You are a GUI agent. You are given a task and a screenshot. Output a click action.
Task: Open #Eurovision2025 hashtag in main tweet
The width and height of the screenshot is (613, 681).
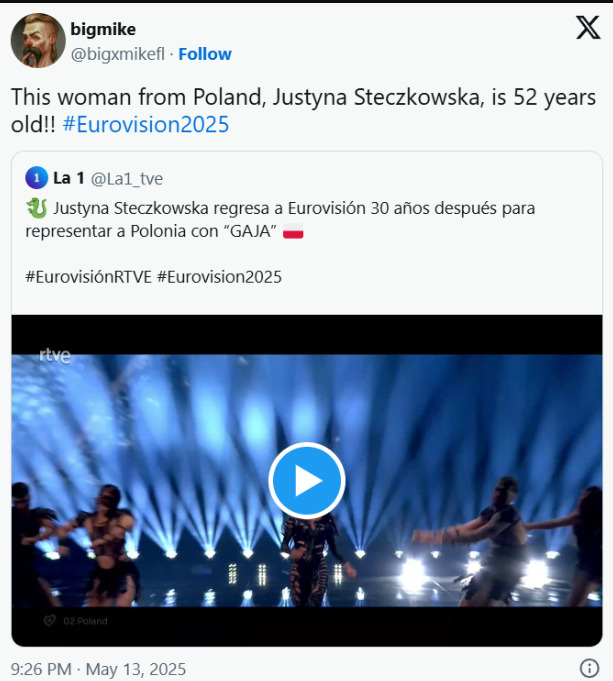[x=145, y=125]
